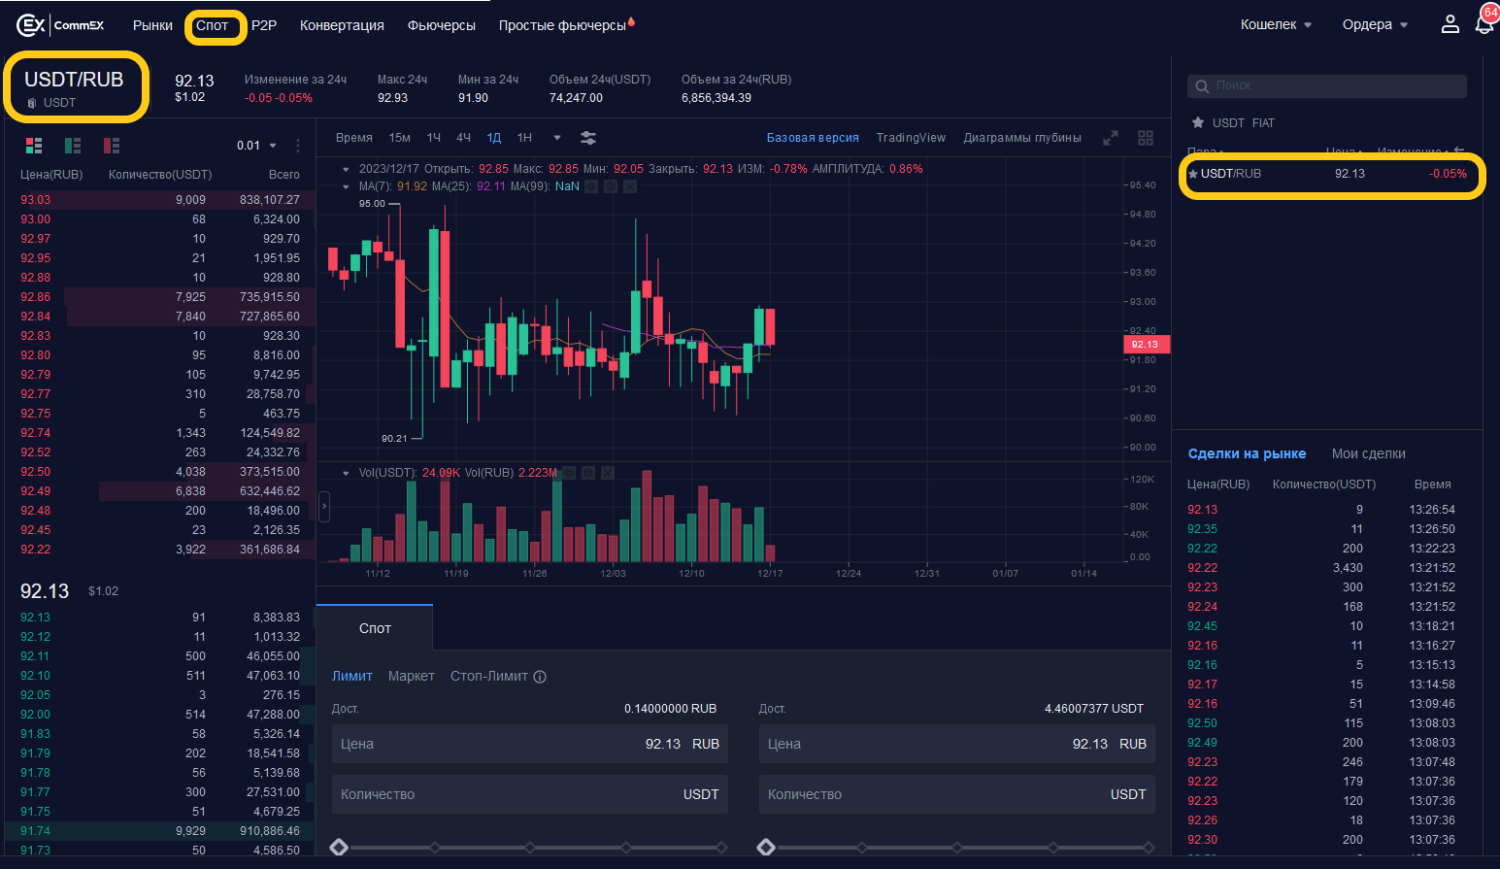Switch to Базовая версия chart
This screenshot has width=1500, height=869.
click(813, 138)
